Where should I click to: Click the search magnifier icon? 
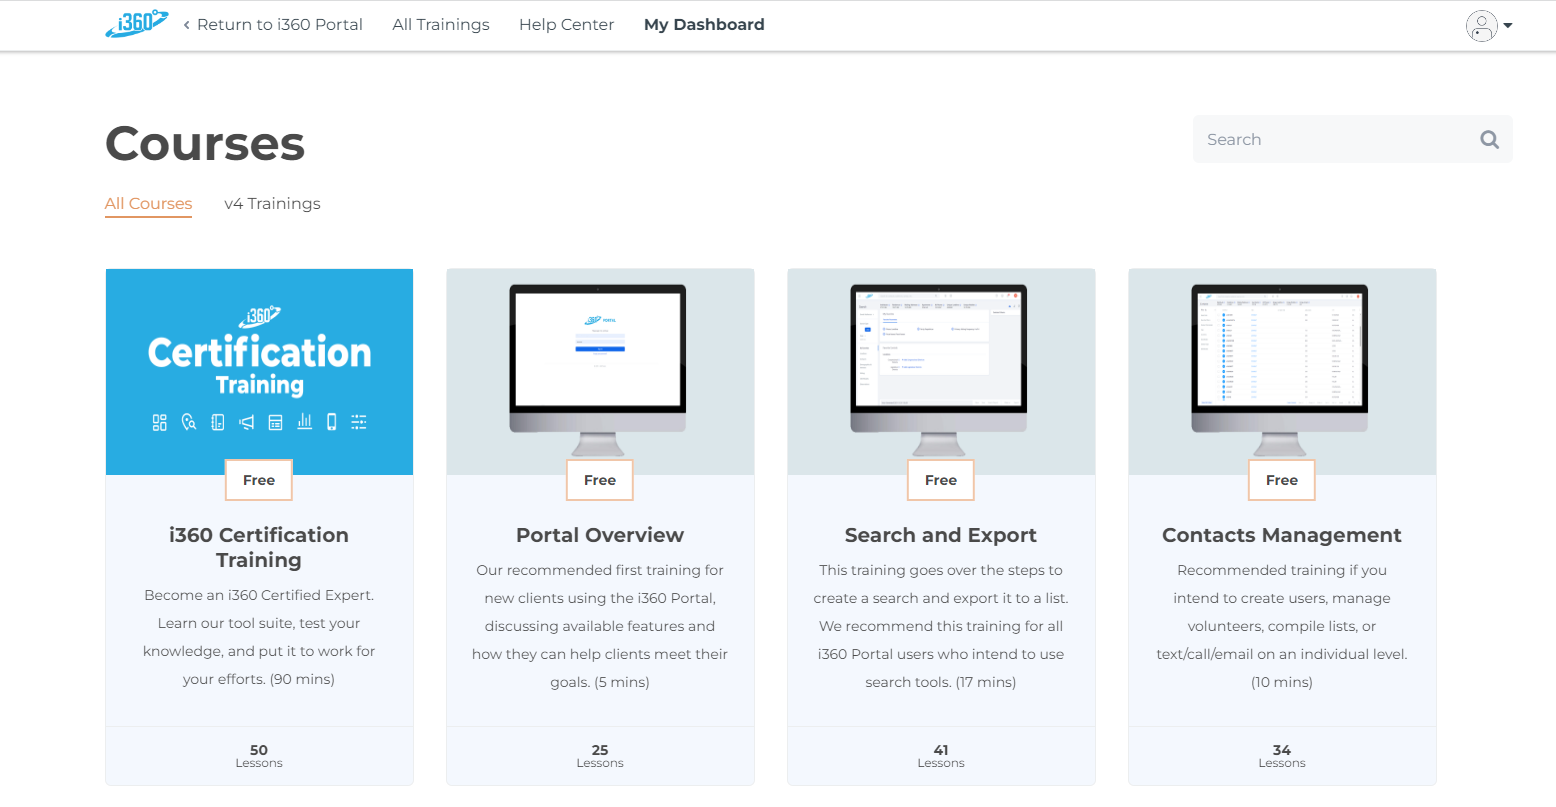(1489, 140)
